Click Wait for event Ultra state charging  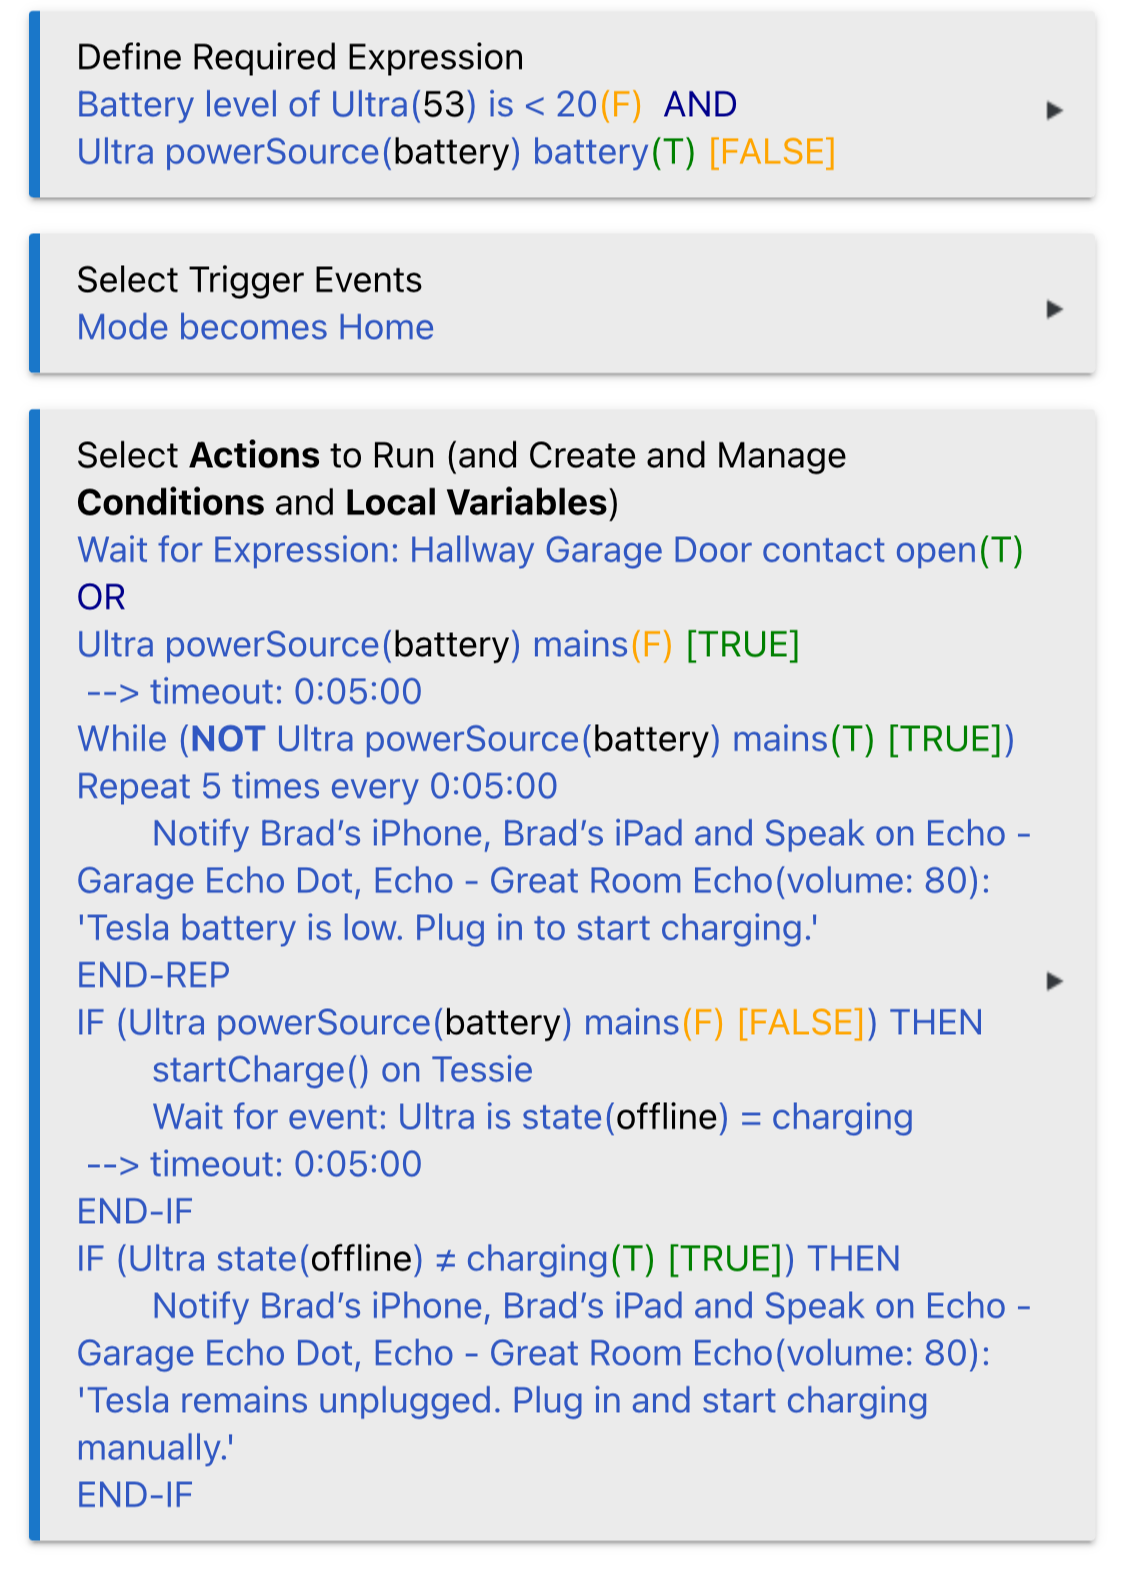pos(532,1117)
